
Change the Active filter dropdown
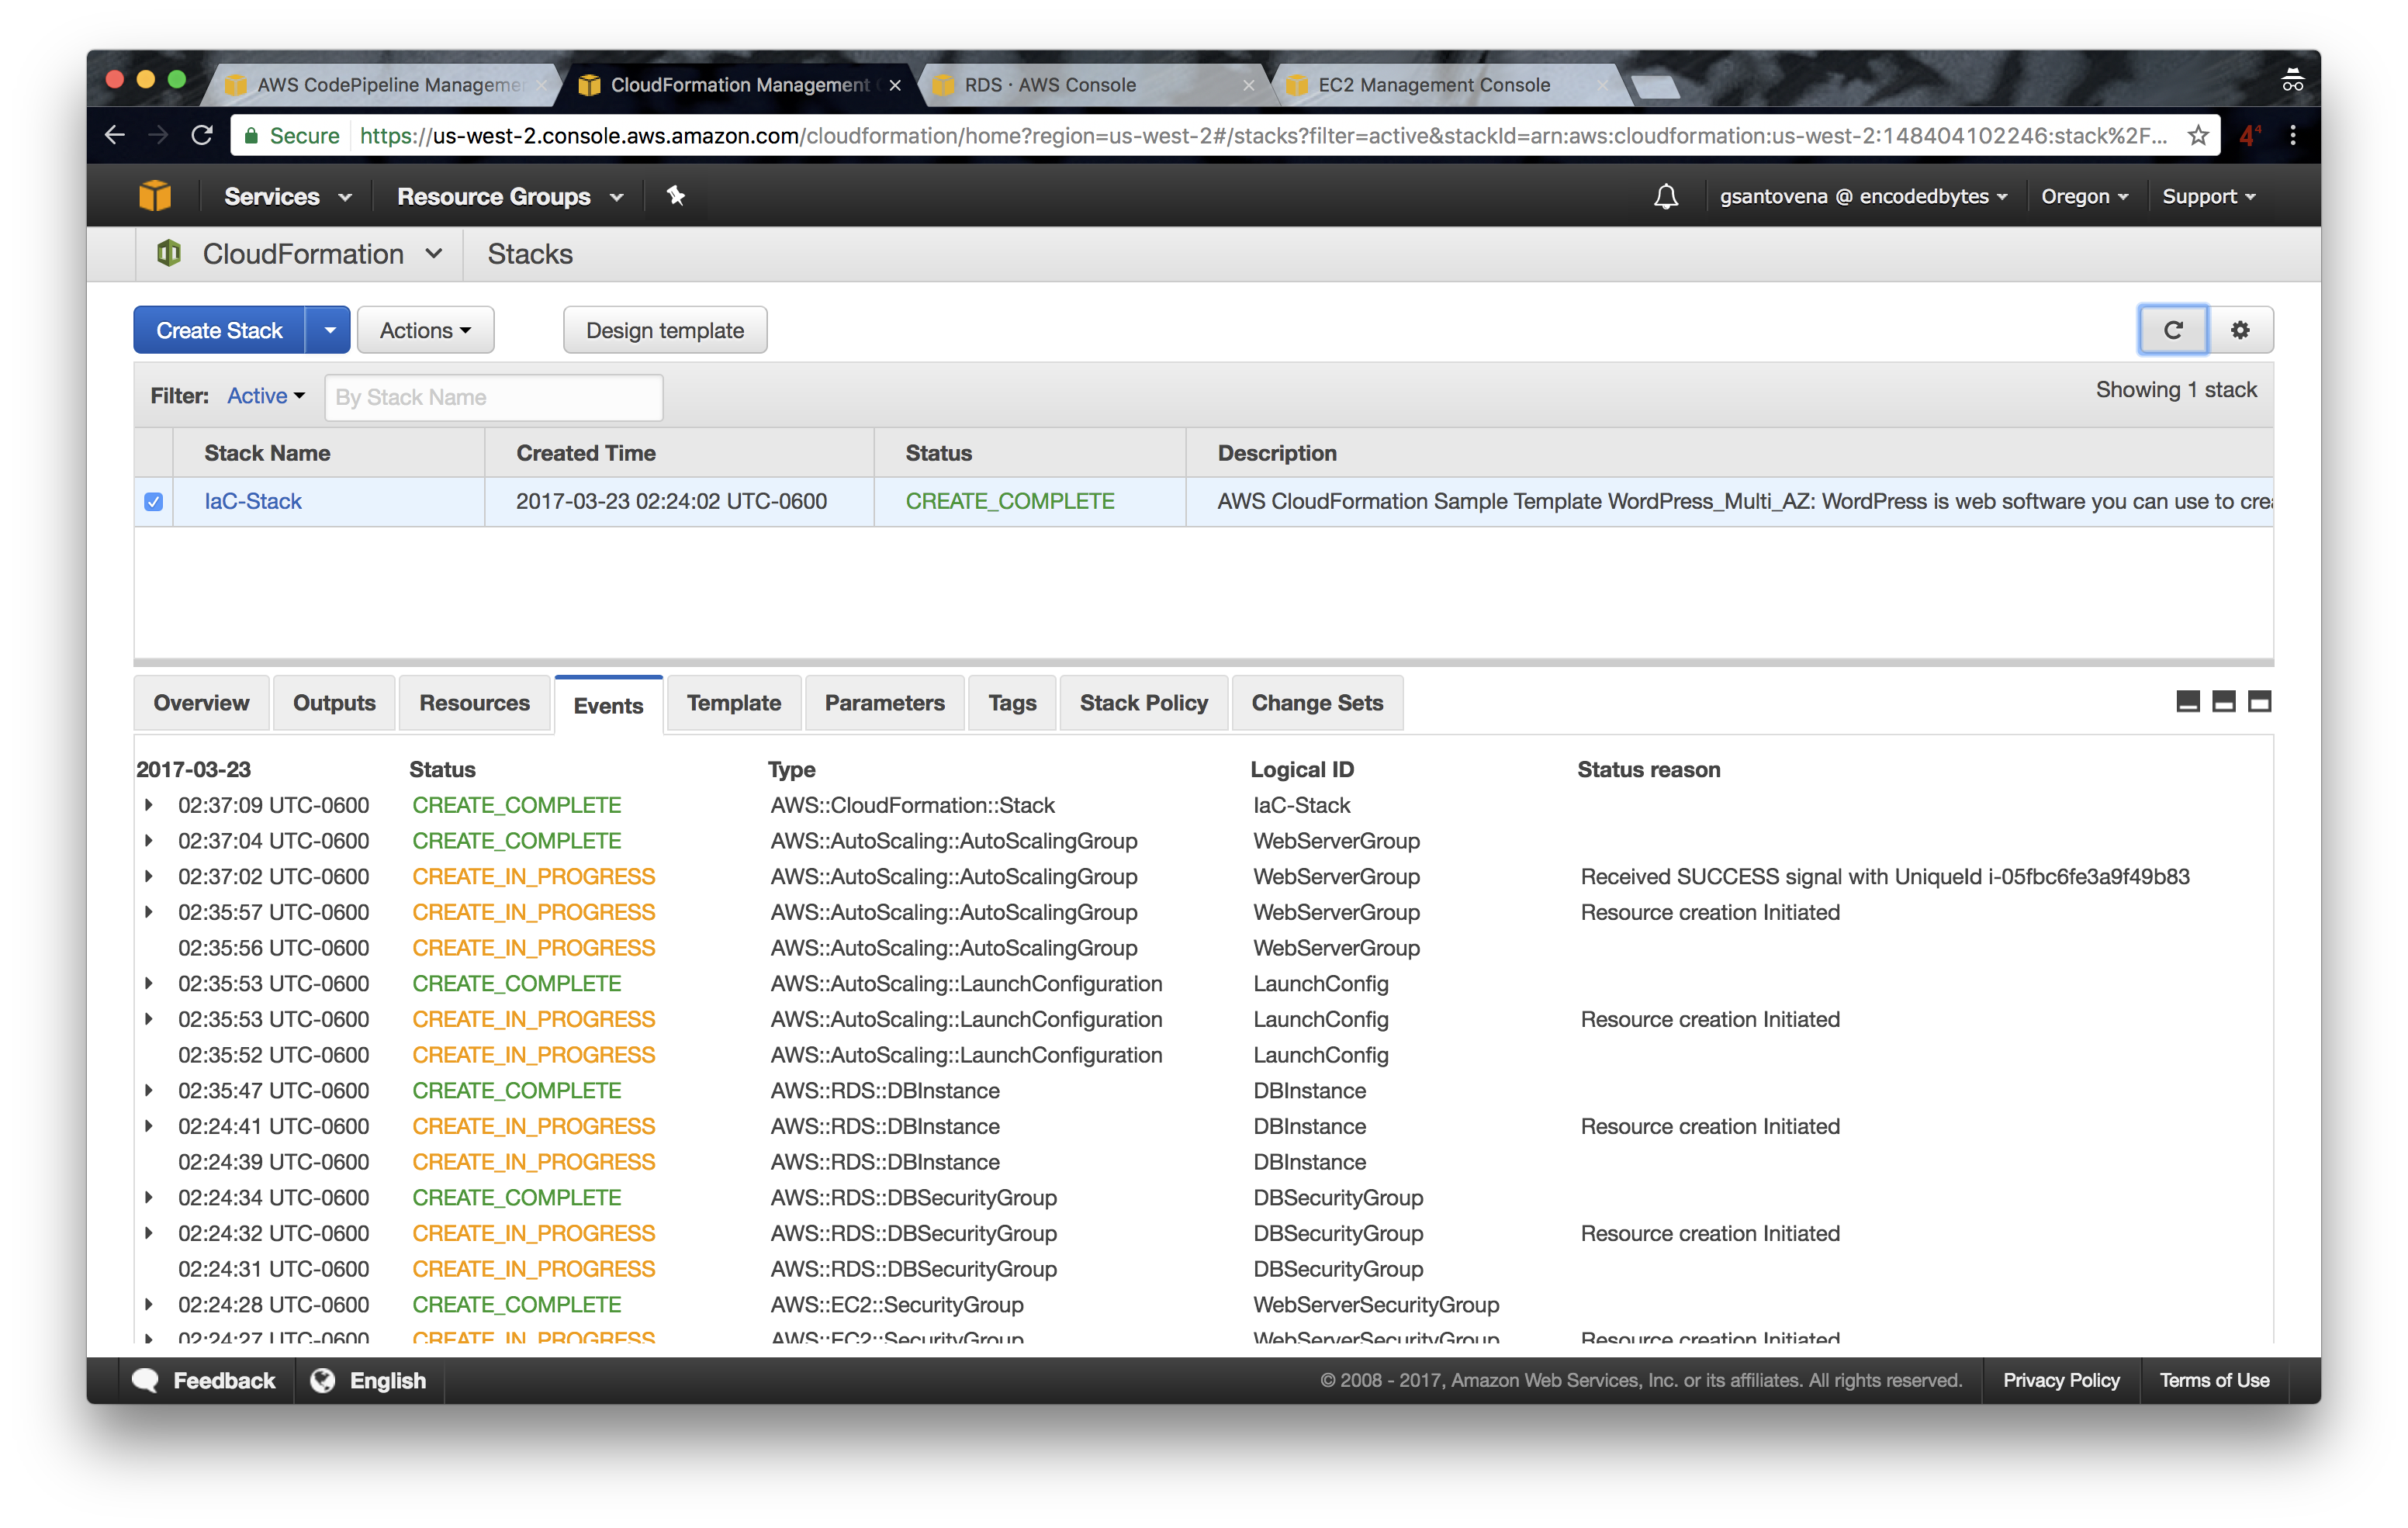click(265, 396)
